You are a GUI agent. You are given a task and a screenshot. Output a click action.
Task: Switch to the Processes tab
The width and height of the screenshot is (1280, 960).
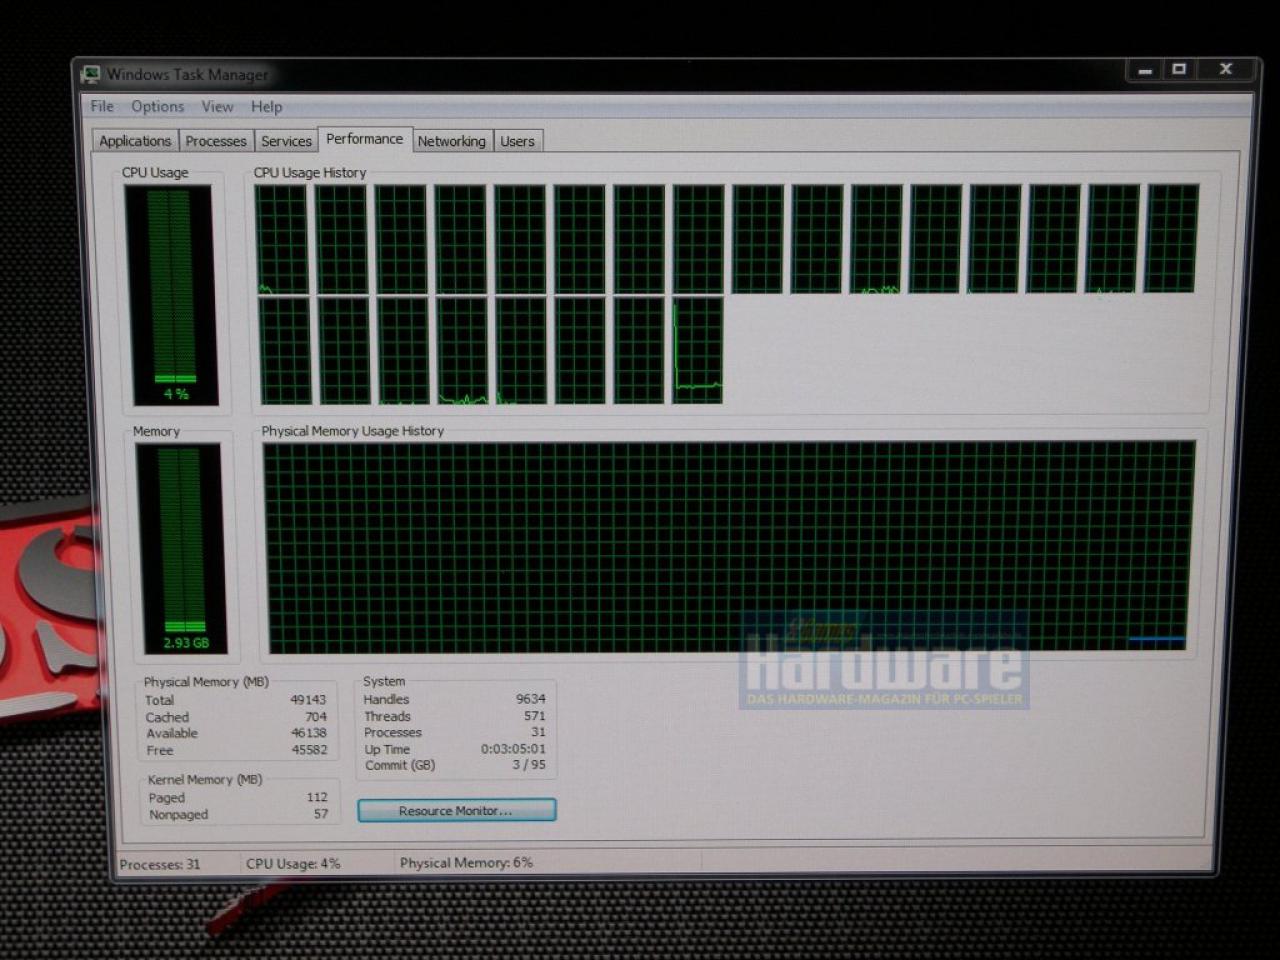tap(216, 141)
